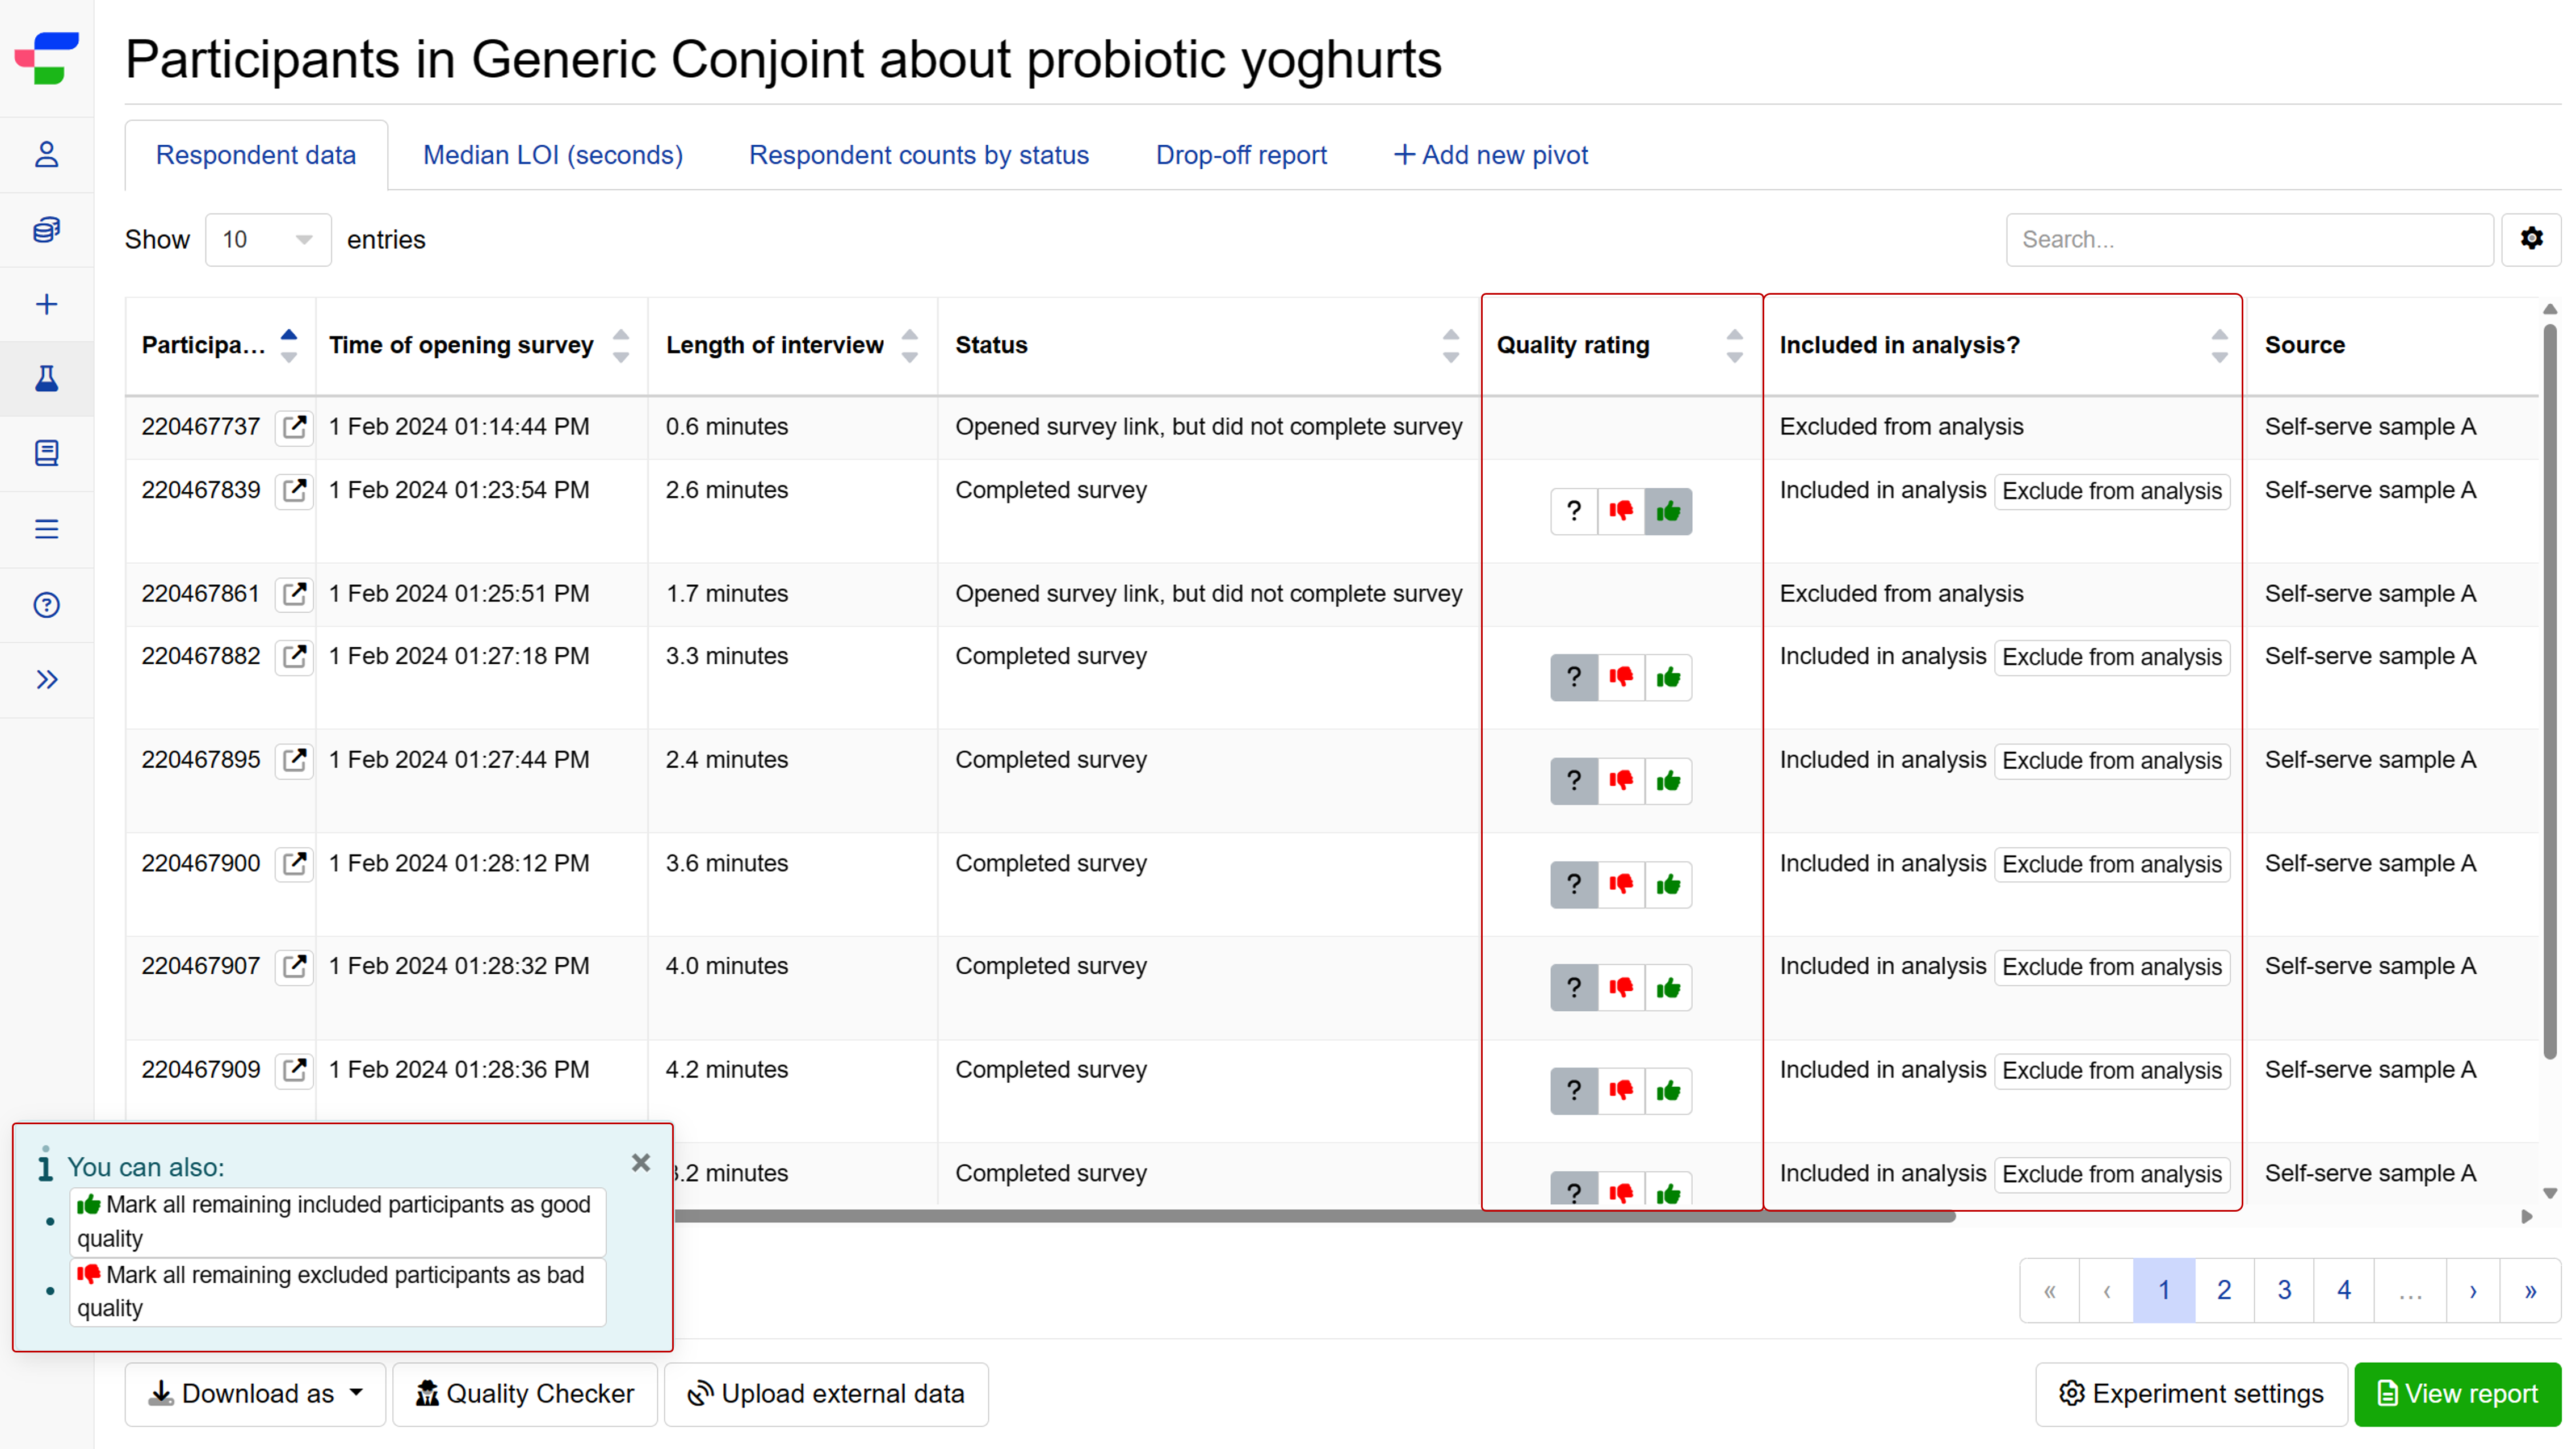2576x1449 pixels.
Task: Open participant 220467839 in new window
Action: point(294,490)
